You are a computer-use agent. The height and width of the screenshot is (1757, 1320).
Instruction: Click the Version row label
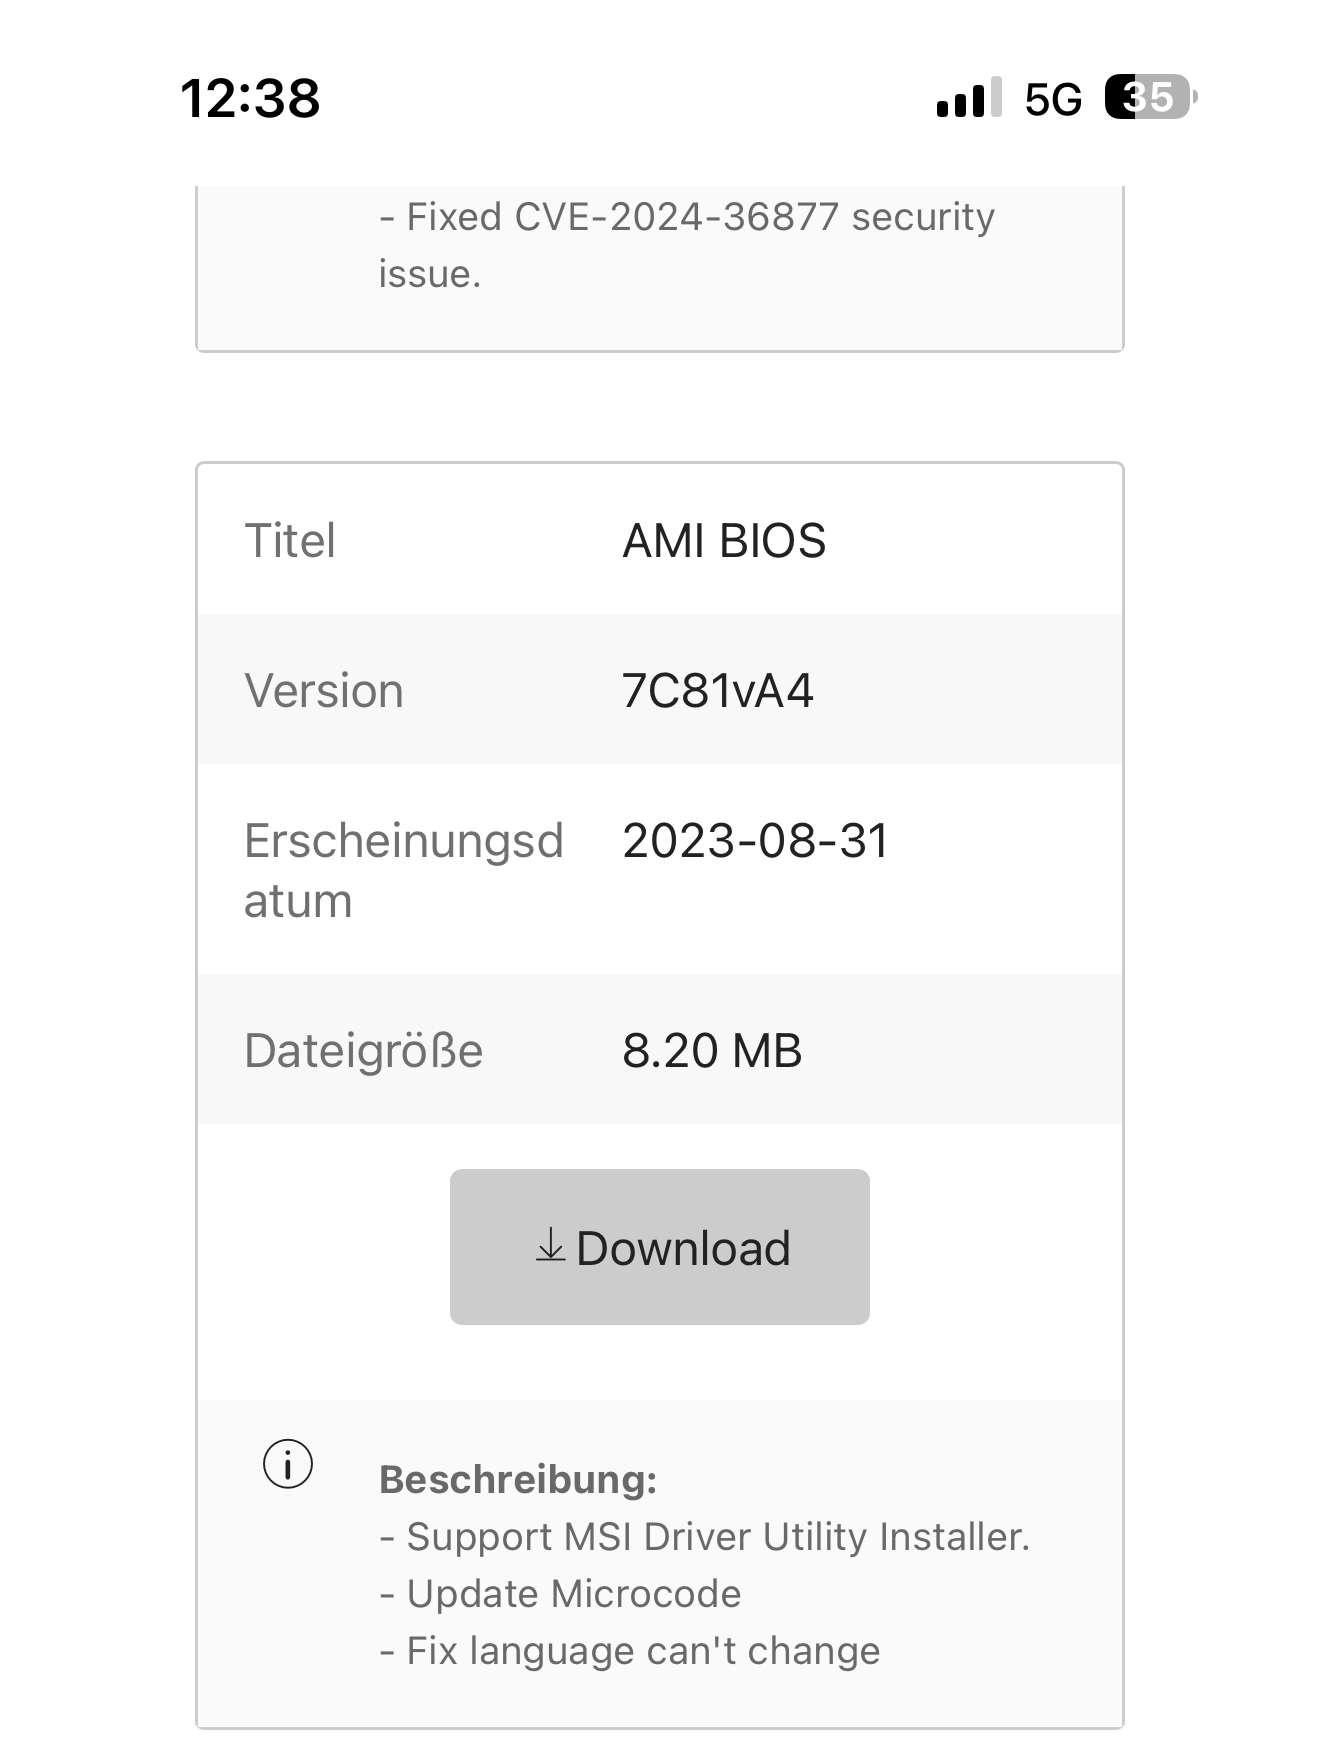324,691
